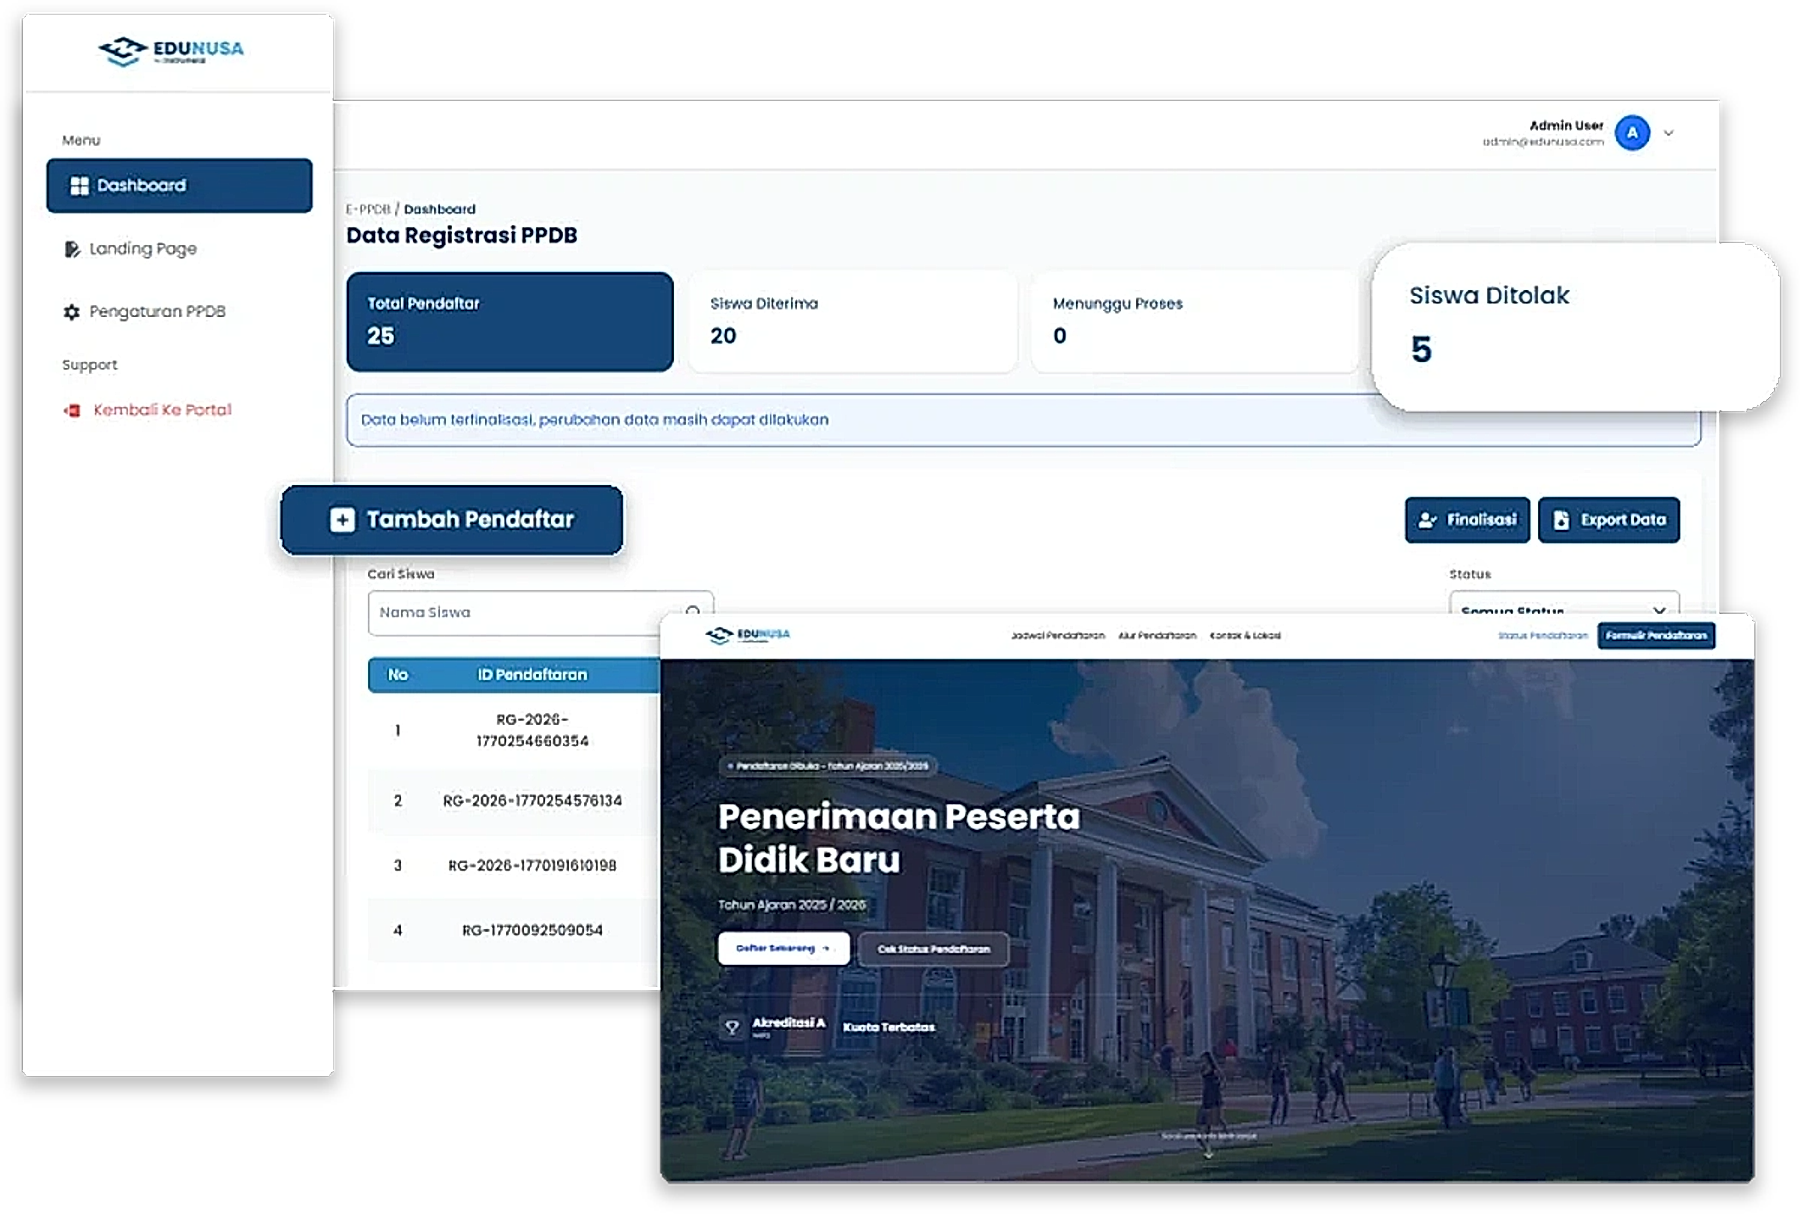Click the Admin User avatar circle
Image resolution: width=1800 pixels, height=1214 pixels.
coord(1632,133)
